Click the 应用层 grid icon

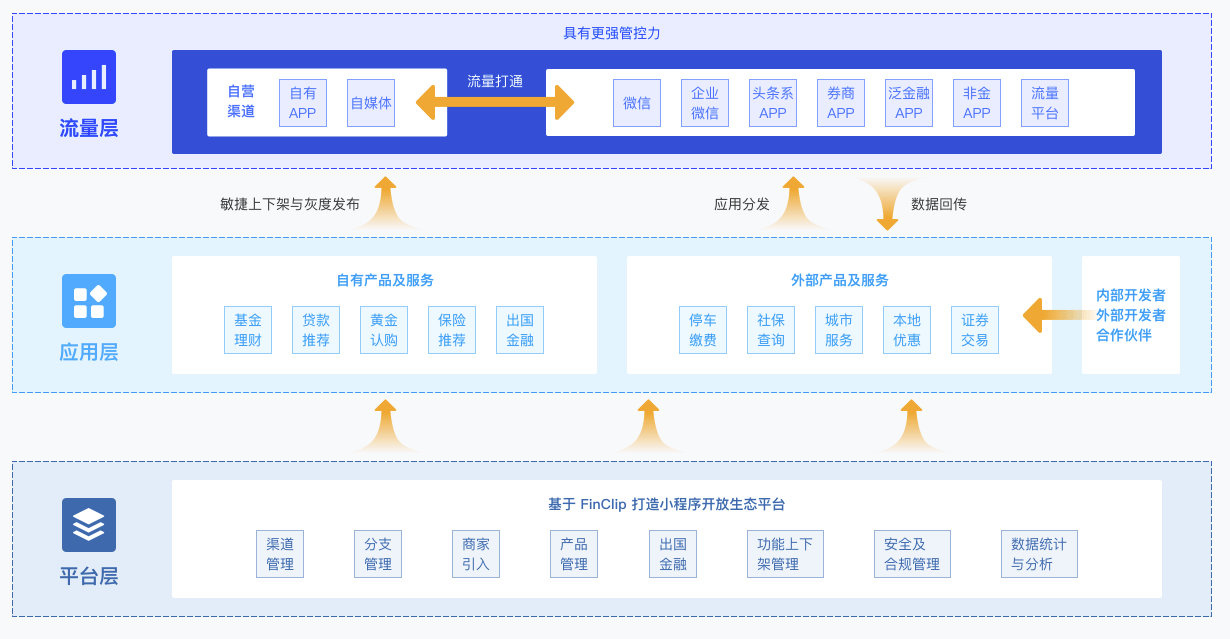[x=89, y=301]
